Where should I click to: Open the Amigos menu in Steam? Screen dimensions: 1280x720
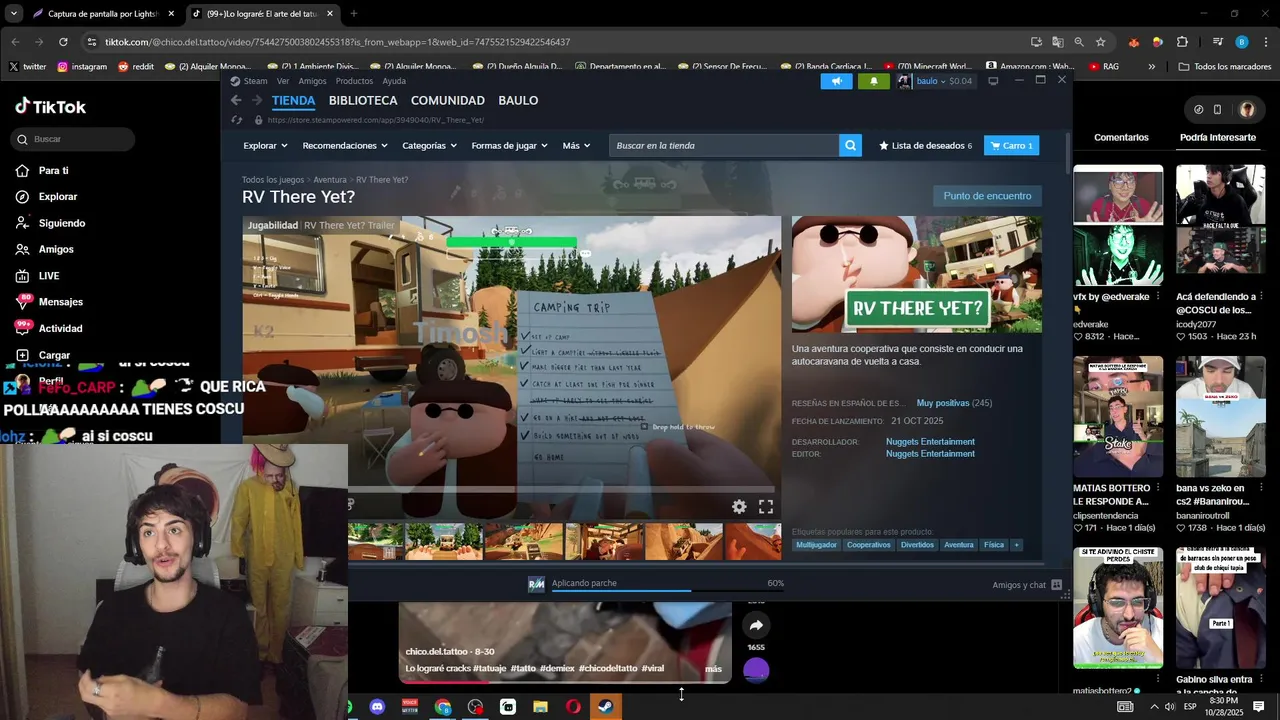[312, 81]
